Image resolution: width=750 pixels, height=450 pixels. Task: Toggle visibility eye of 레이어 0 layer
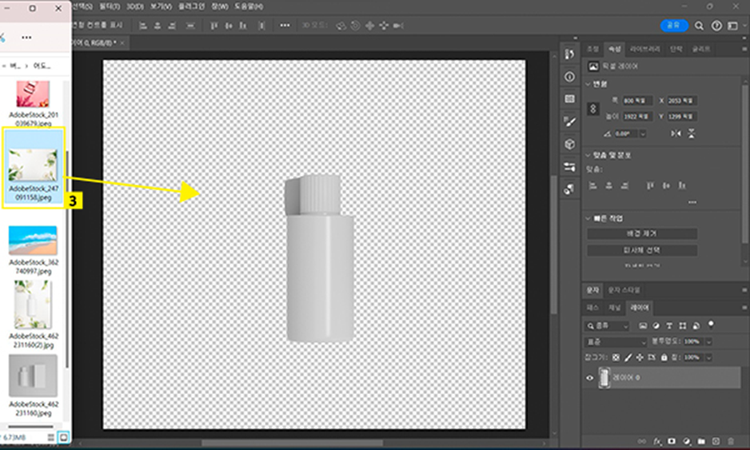click(590, 378)
